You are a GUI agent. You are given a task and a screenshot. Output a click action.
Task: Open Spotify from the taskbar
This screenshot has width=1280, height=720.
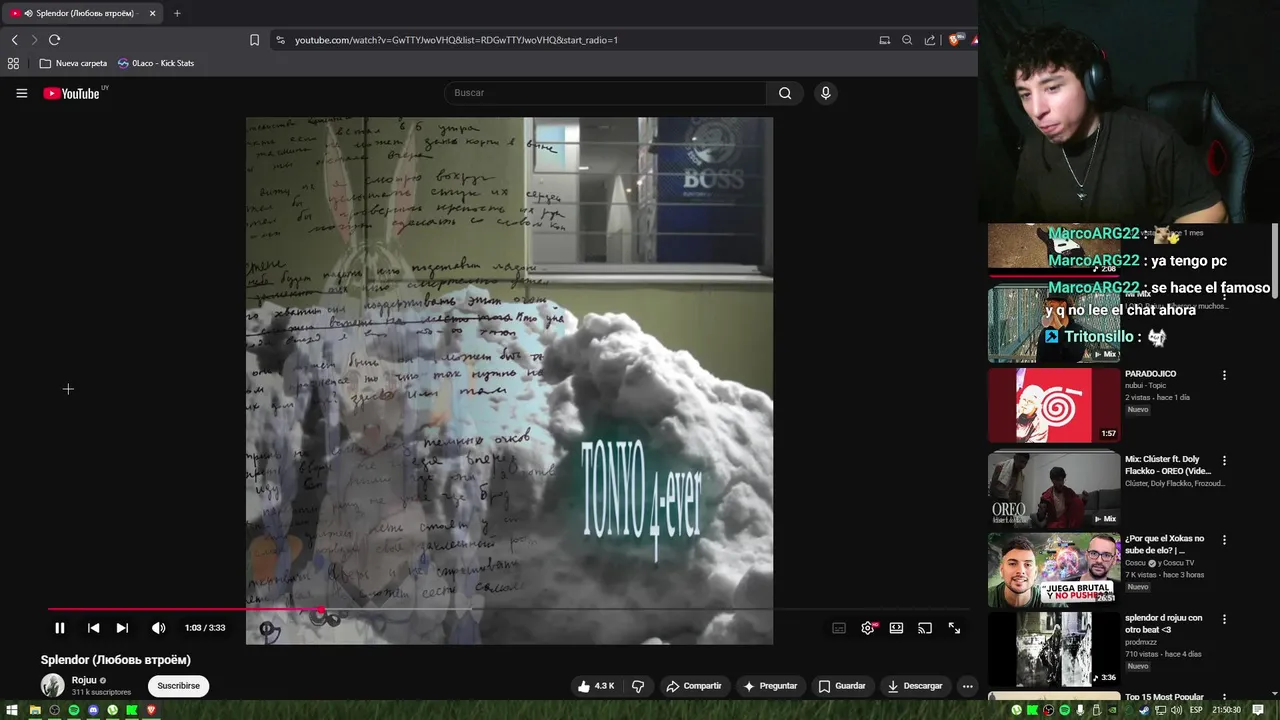pyautogui.click(x=74, y=710)
